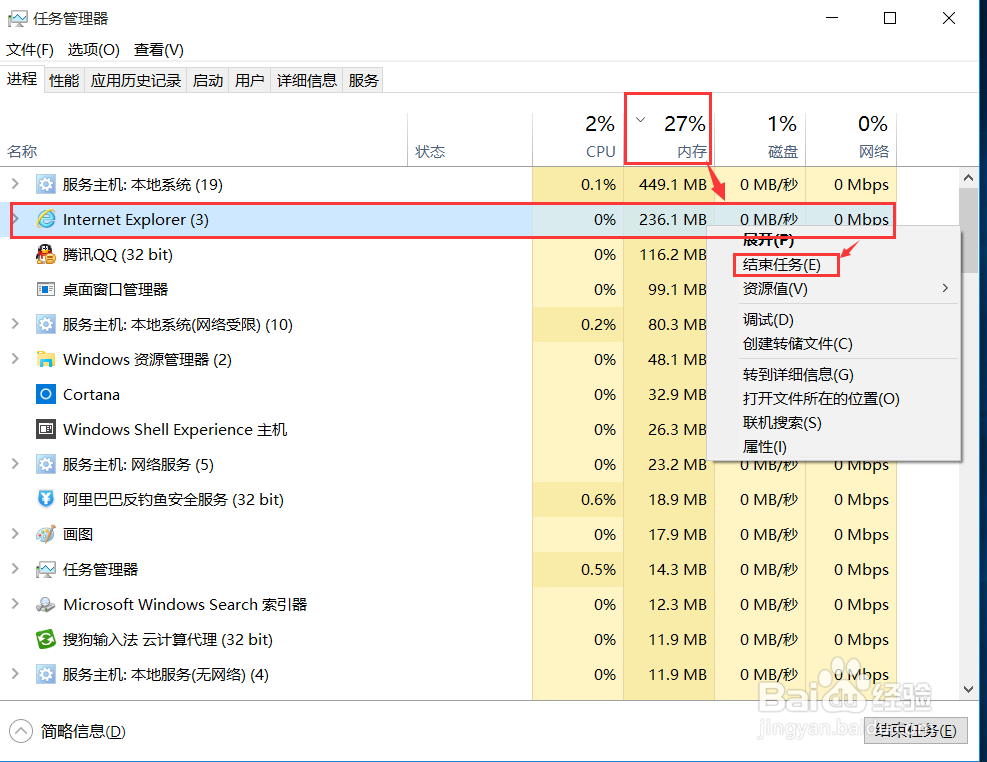Open the 查看(V) menu
Viewport: 987px width, 762px height.
point(159,50)
